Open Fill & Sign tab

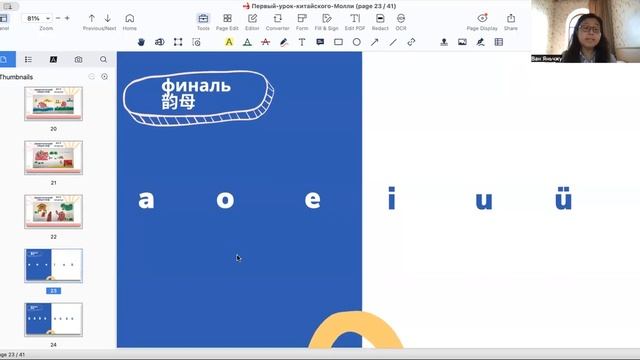pos(327,22)
